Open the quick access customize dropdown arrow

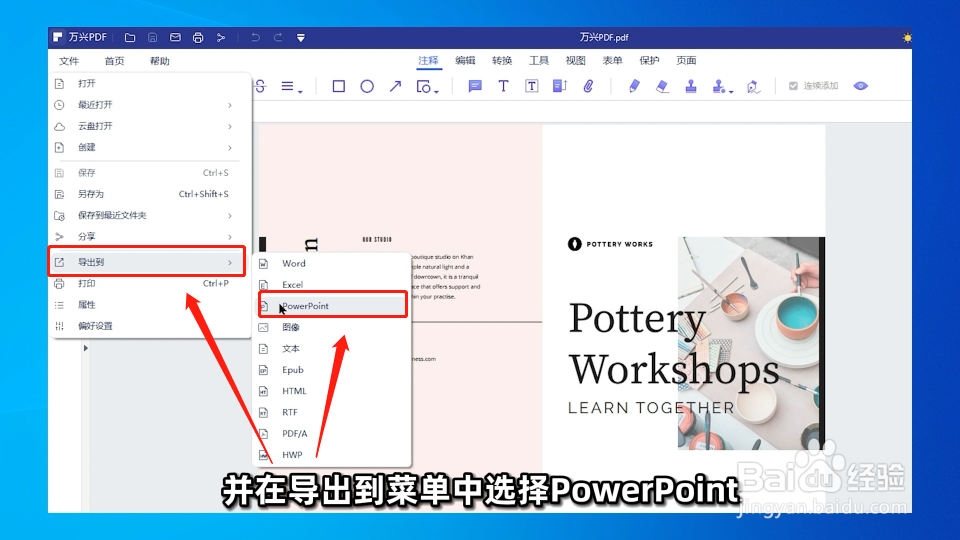tap(301, 38)
